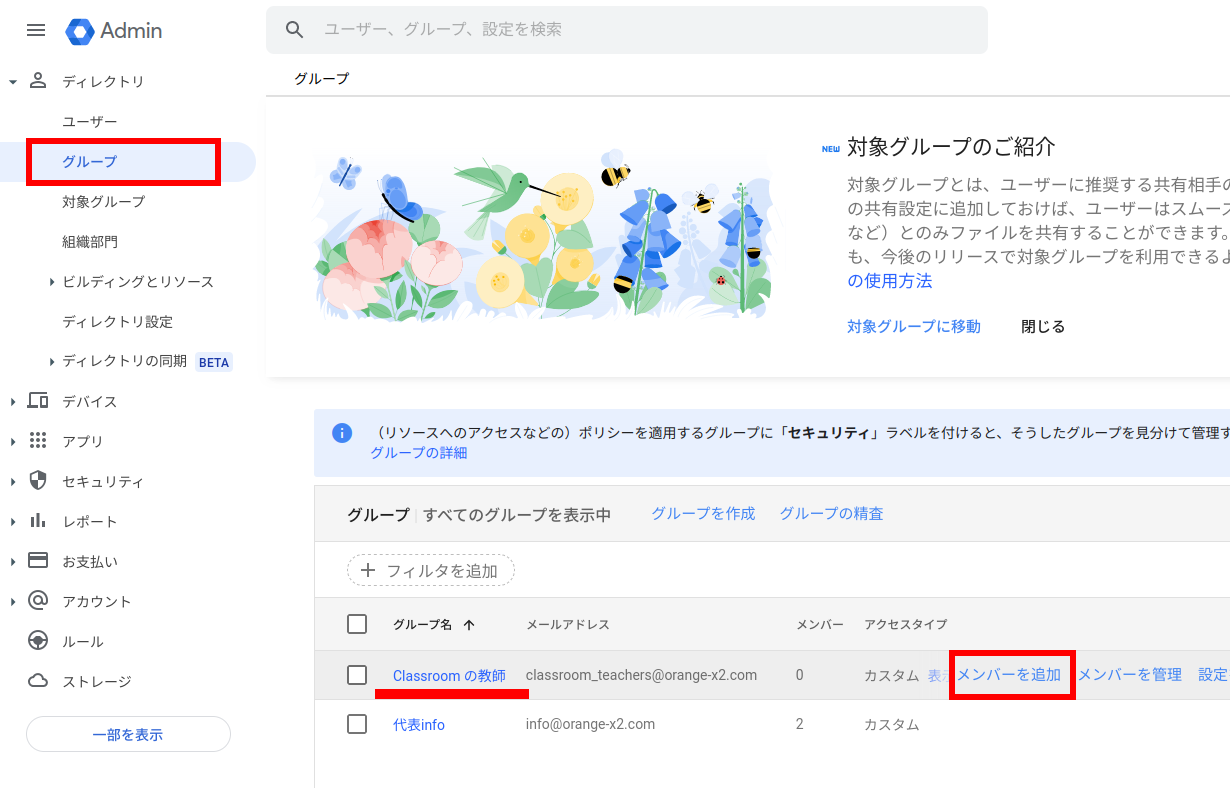
Task: Click the Google Admin logo
Action: (x=80, y=31)
